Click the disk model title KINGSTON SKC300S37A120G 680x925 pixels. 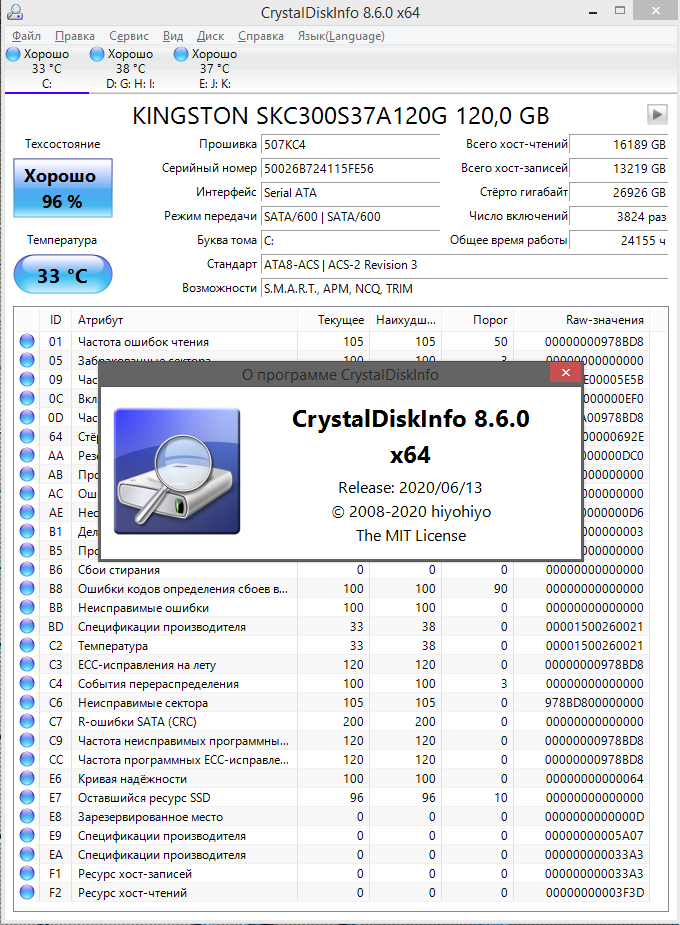[340, 116]
